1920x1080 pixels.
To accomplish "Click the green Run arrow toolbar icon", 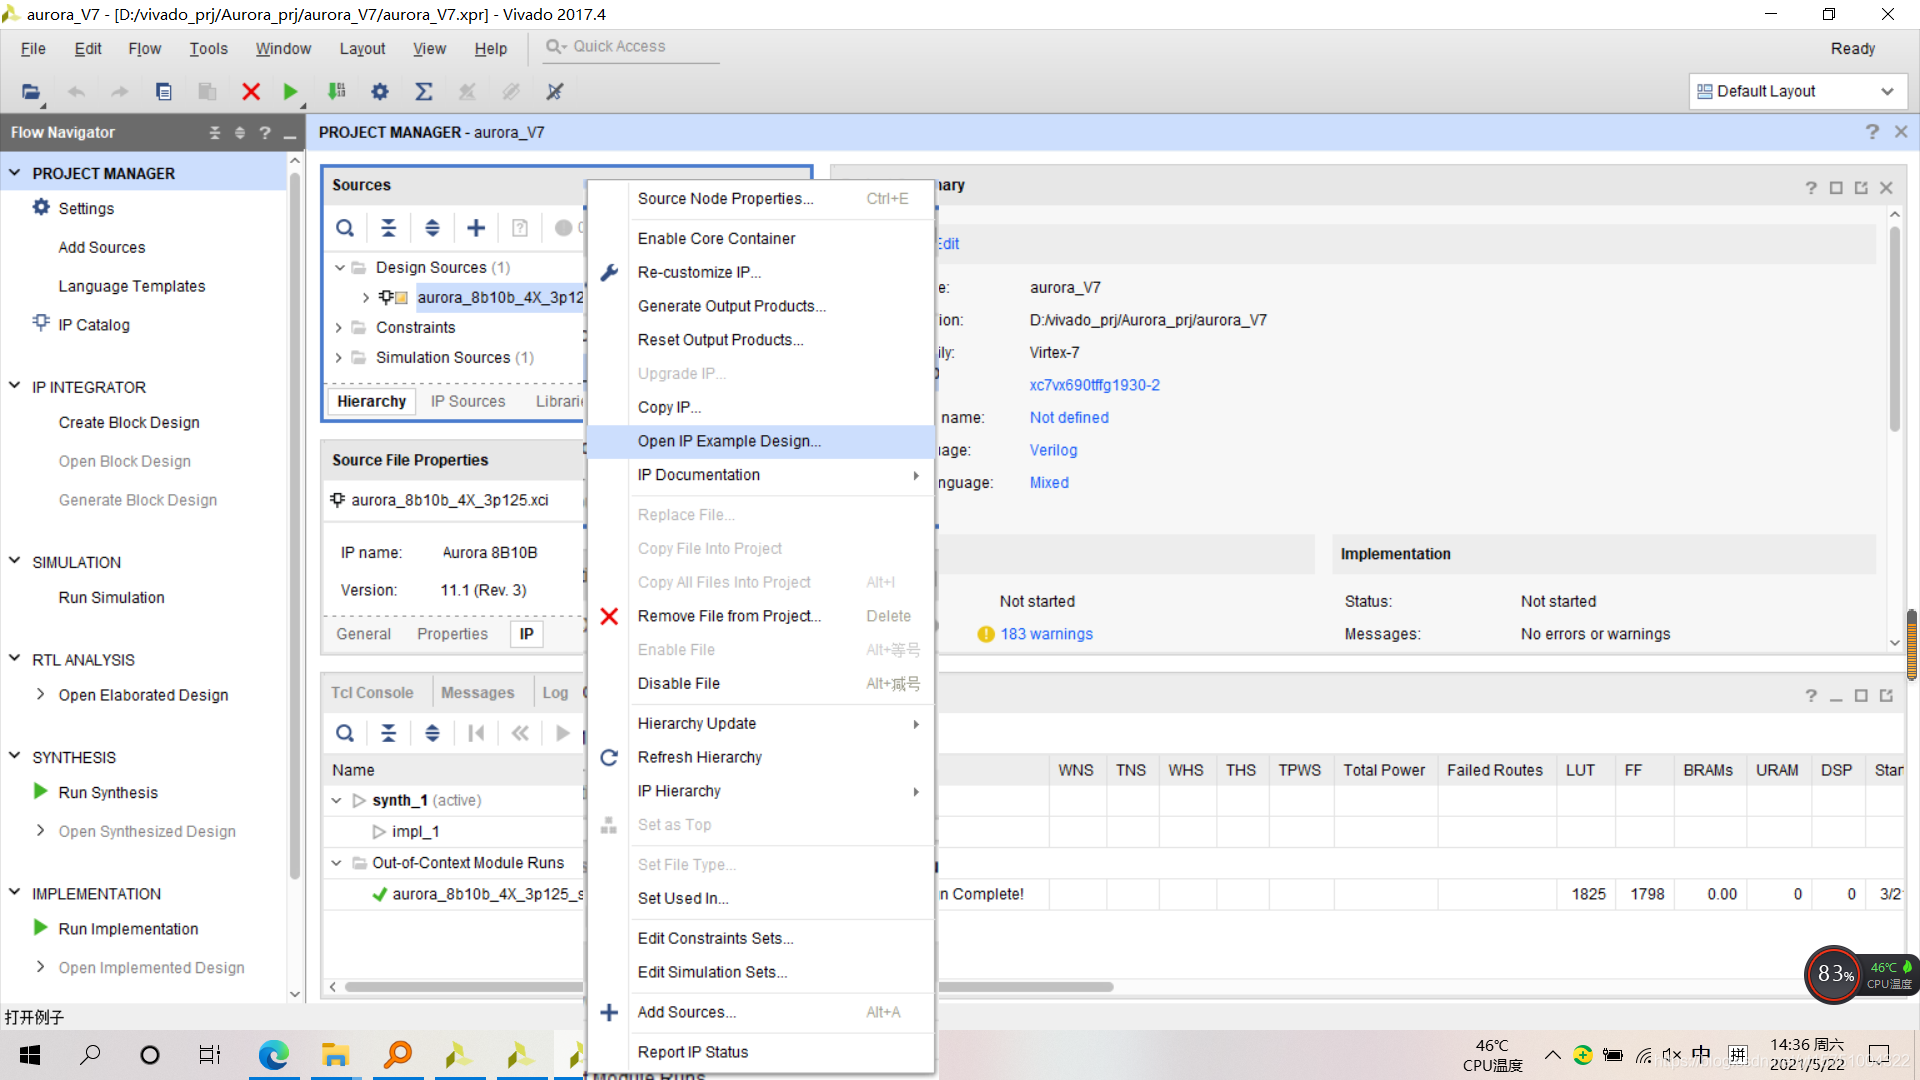I will (290, 91).
